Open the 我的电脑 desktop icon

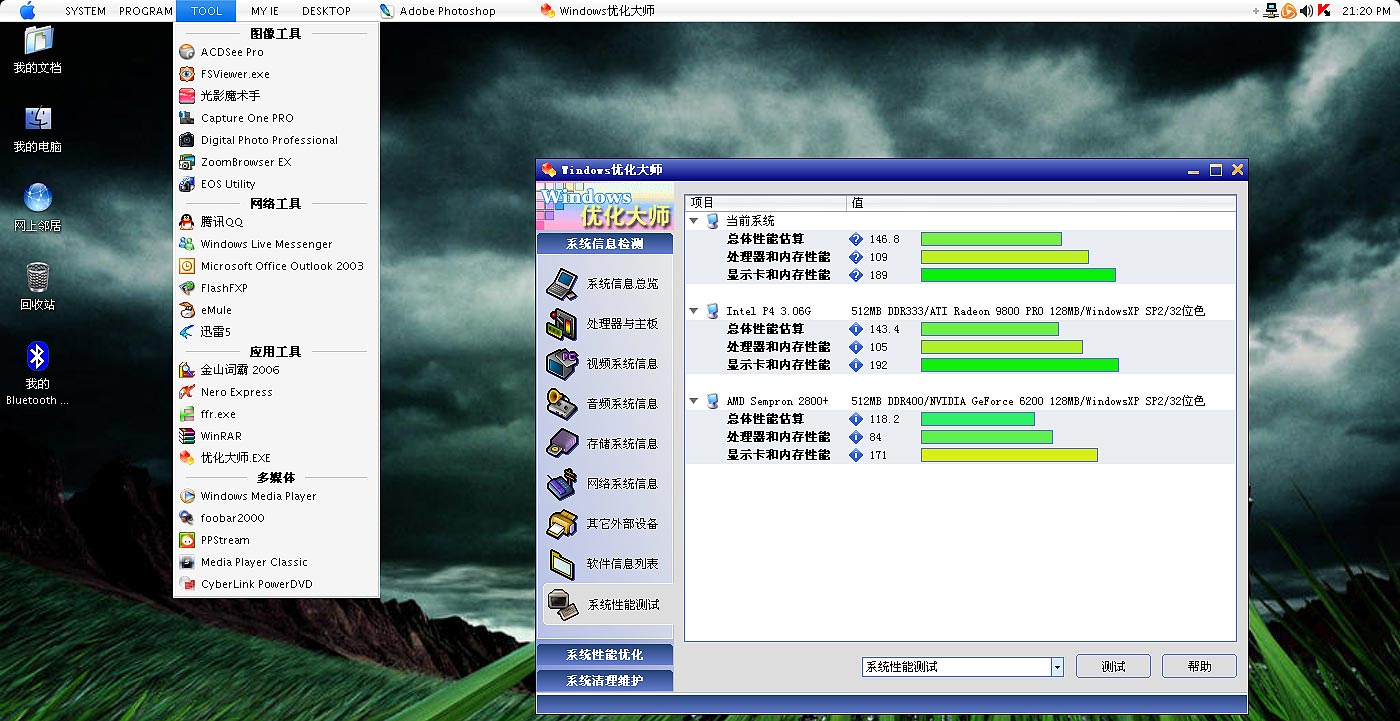38,130
